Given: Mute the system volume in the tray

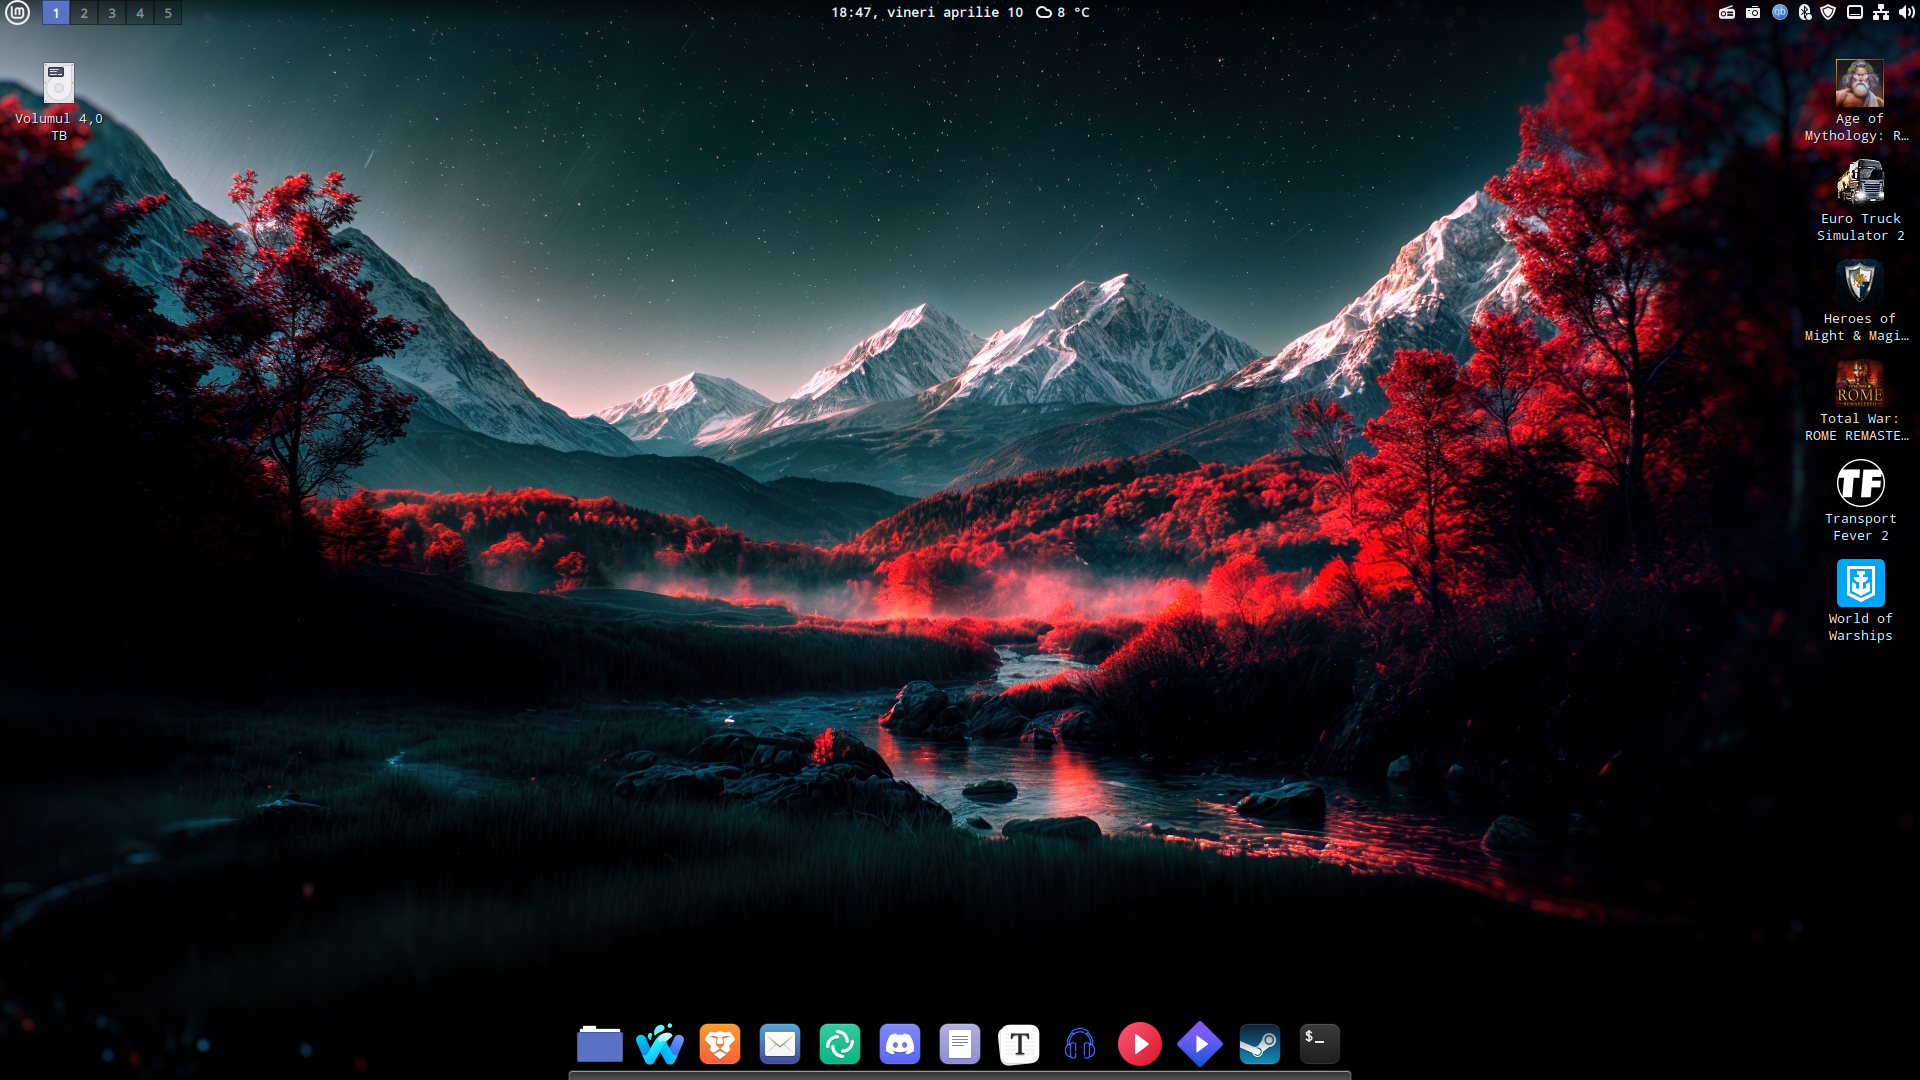Looking at the screenshot, I should point(1905,13).
